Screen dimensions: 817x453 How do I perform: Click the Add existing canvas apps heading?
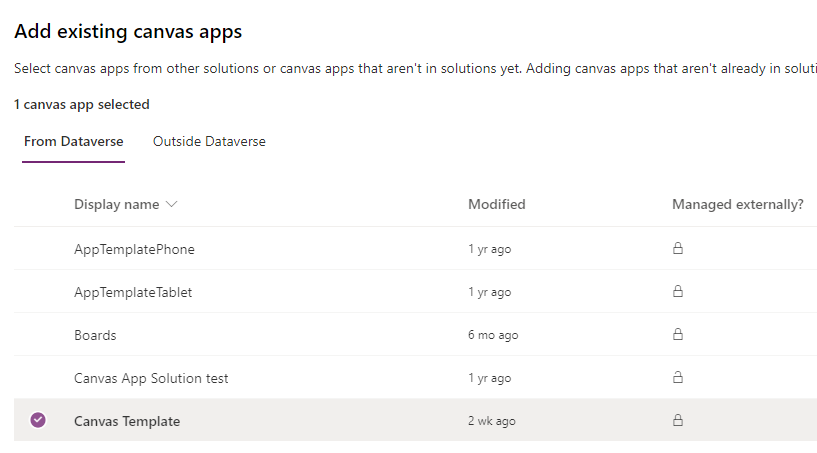coord(128,32)
